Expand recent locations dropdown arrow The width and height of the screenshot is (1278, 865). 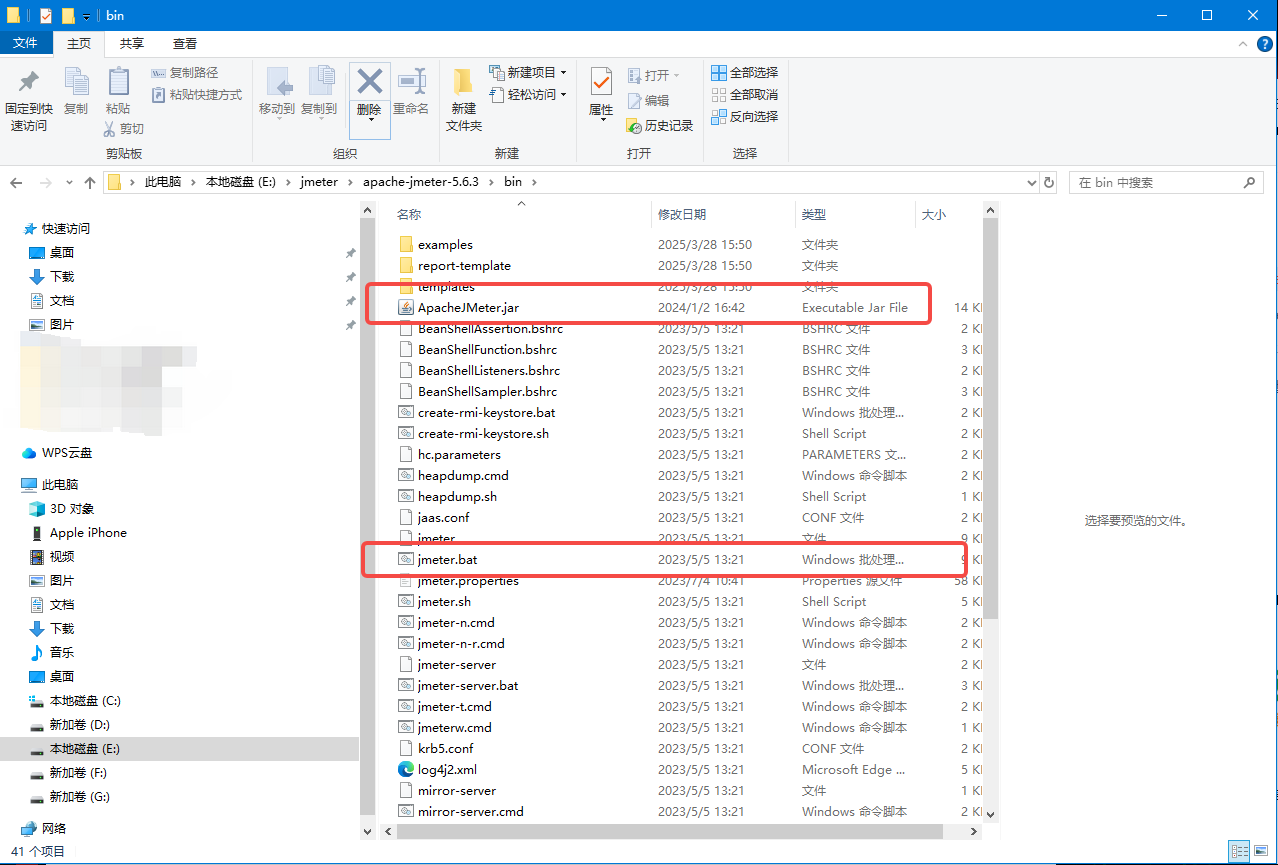(x=69, y=183)
